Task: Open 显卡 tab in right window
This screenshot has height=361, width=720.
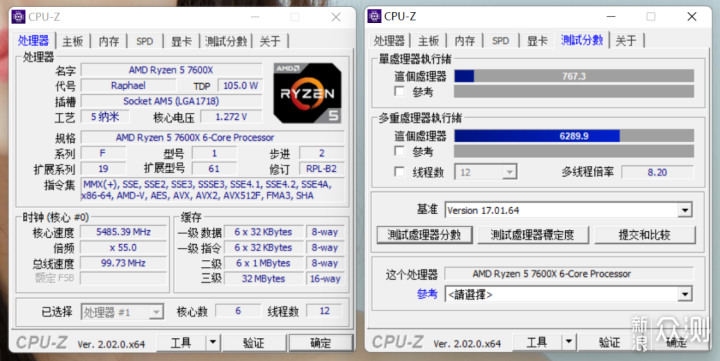Action: click(x=537, y=41)
